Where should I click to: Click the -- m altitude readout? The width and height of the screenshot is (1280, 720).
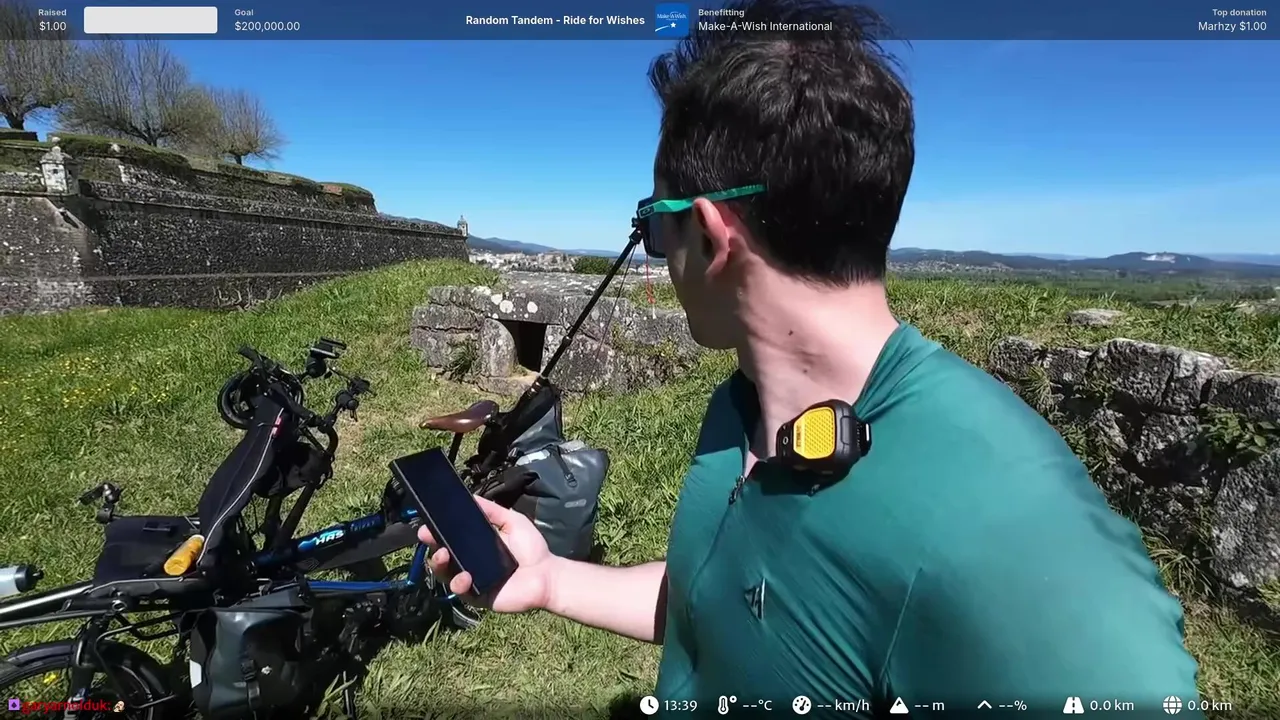click(929, 705)
